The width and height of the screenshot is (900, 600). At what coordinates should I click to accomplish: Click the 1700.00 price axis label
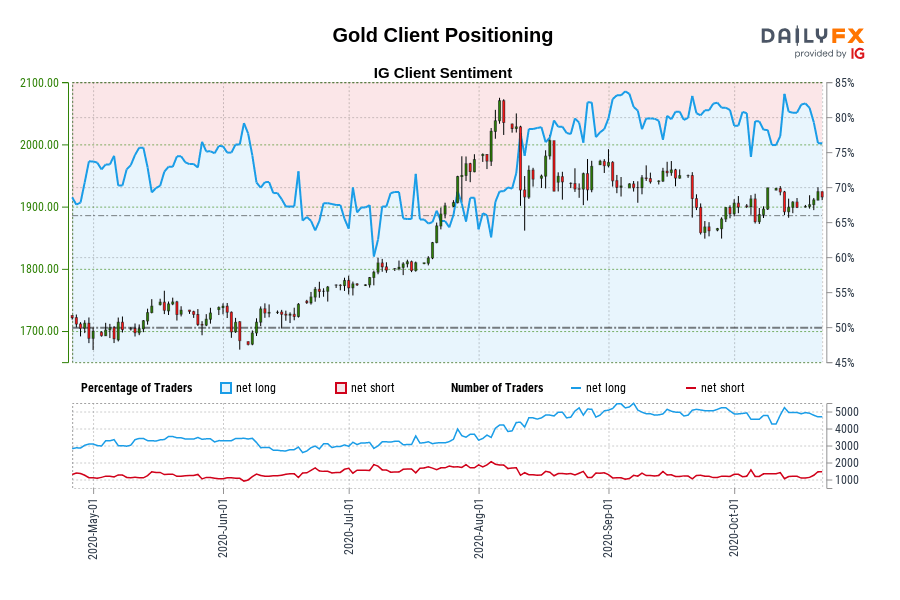40,331
